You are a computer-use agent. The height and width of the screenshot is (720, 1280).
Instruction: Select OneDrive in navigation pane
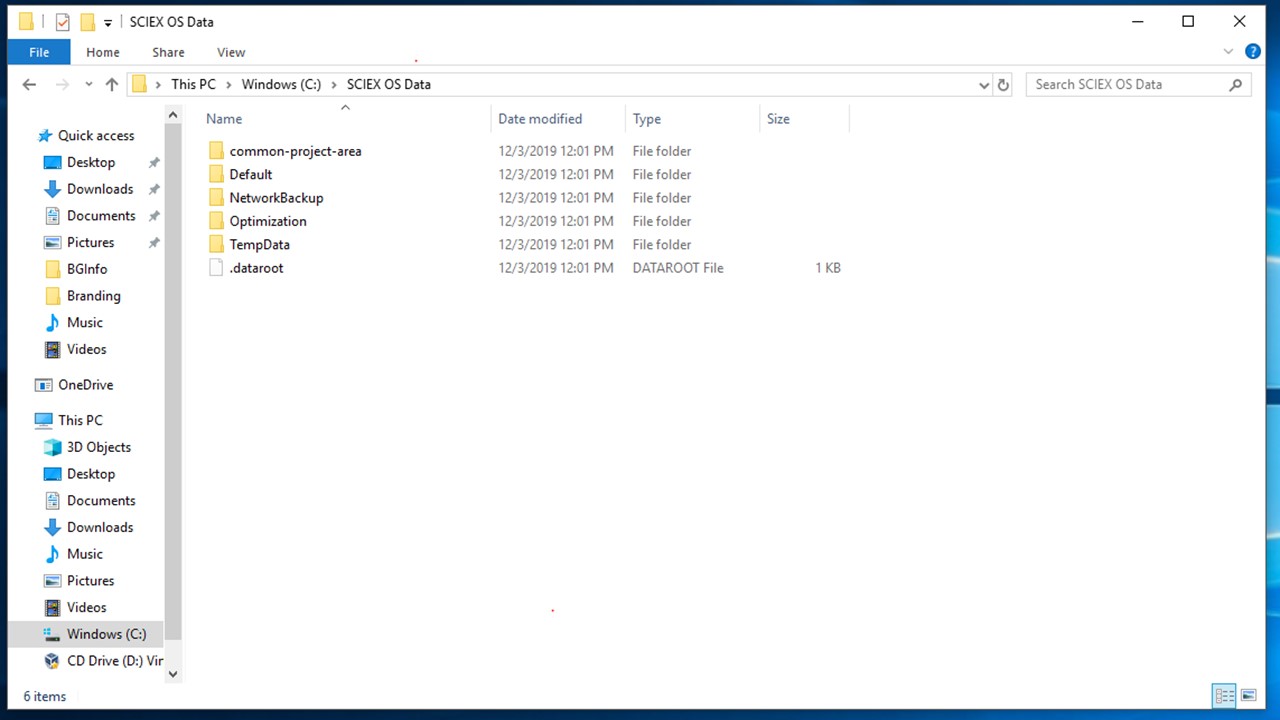coord(85,385)
